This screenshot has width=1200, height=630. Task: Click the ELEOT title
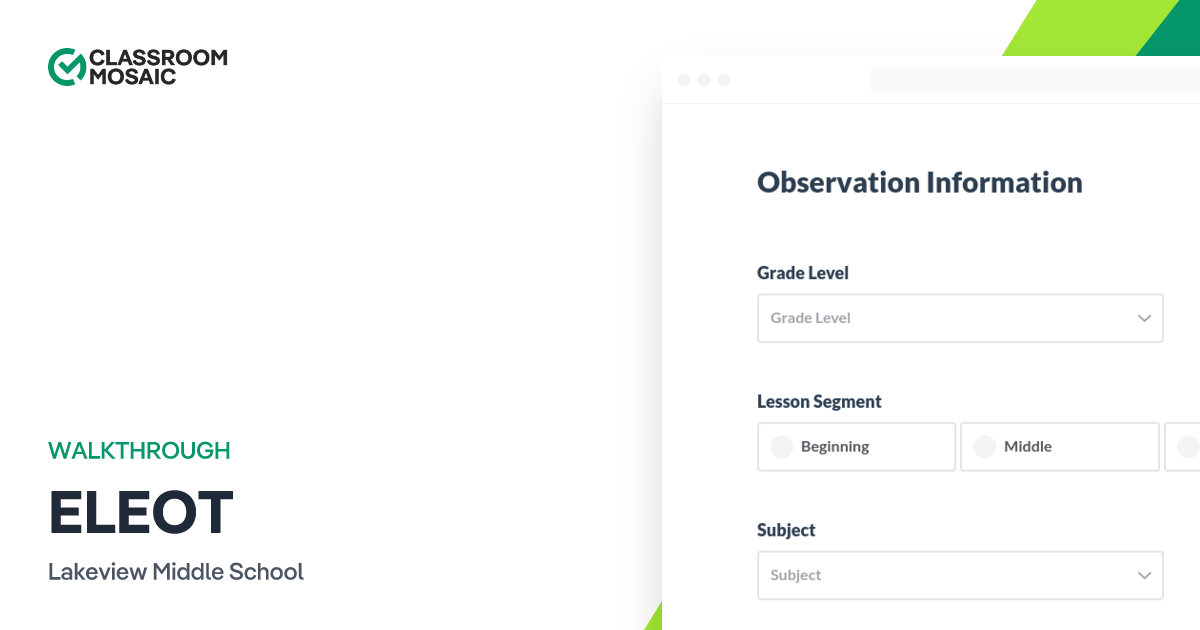coord(140,512)
